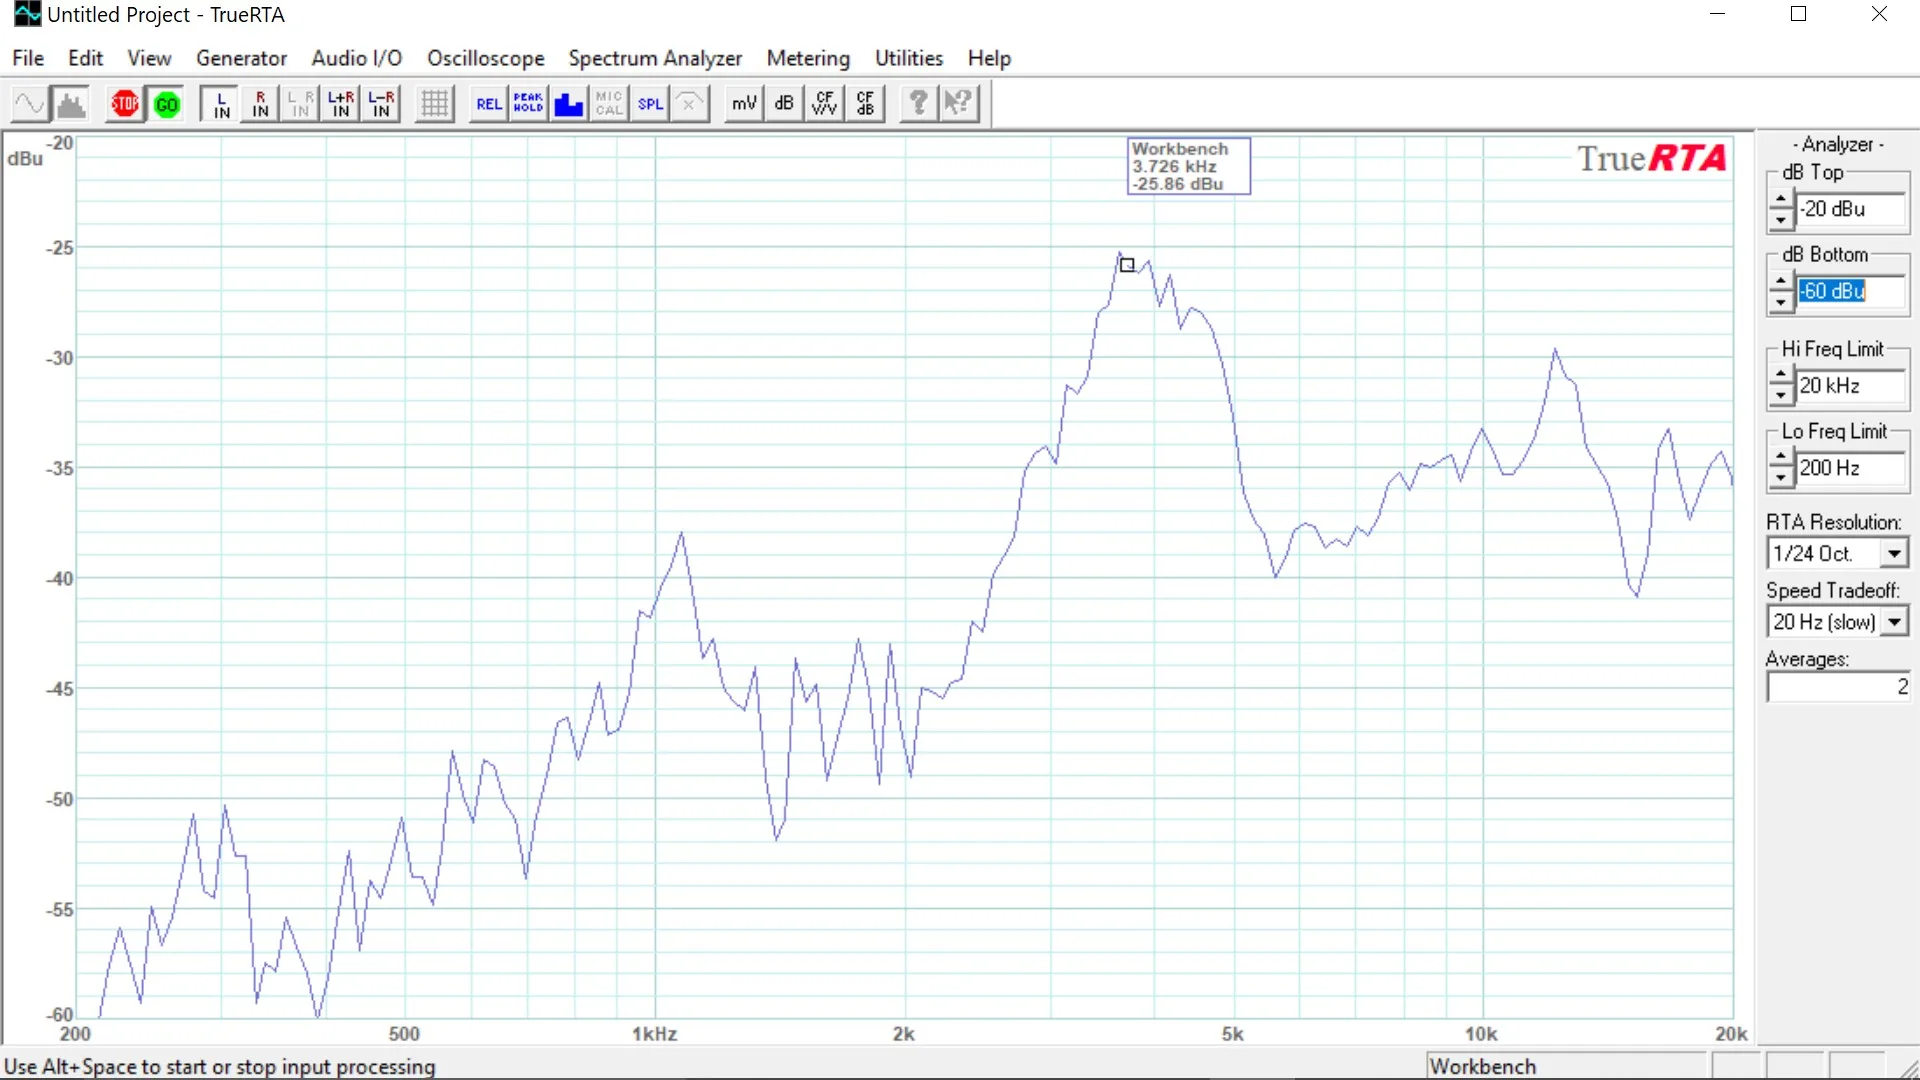Increase dB Top with up arrow

coord(1781,199)
